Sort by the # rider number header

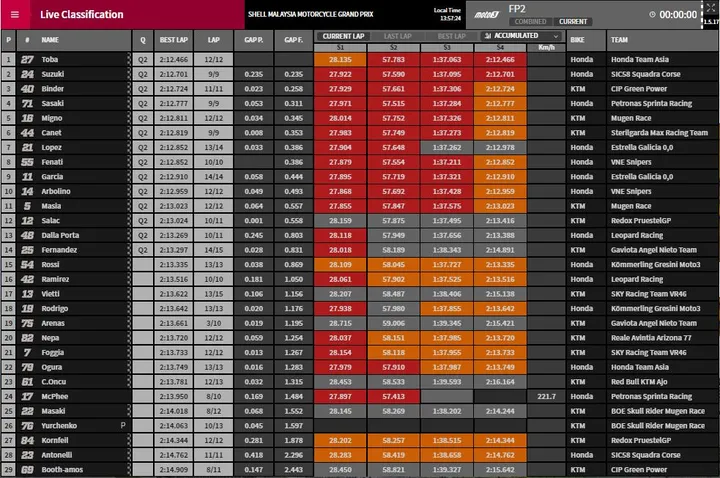pos(27,40)
